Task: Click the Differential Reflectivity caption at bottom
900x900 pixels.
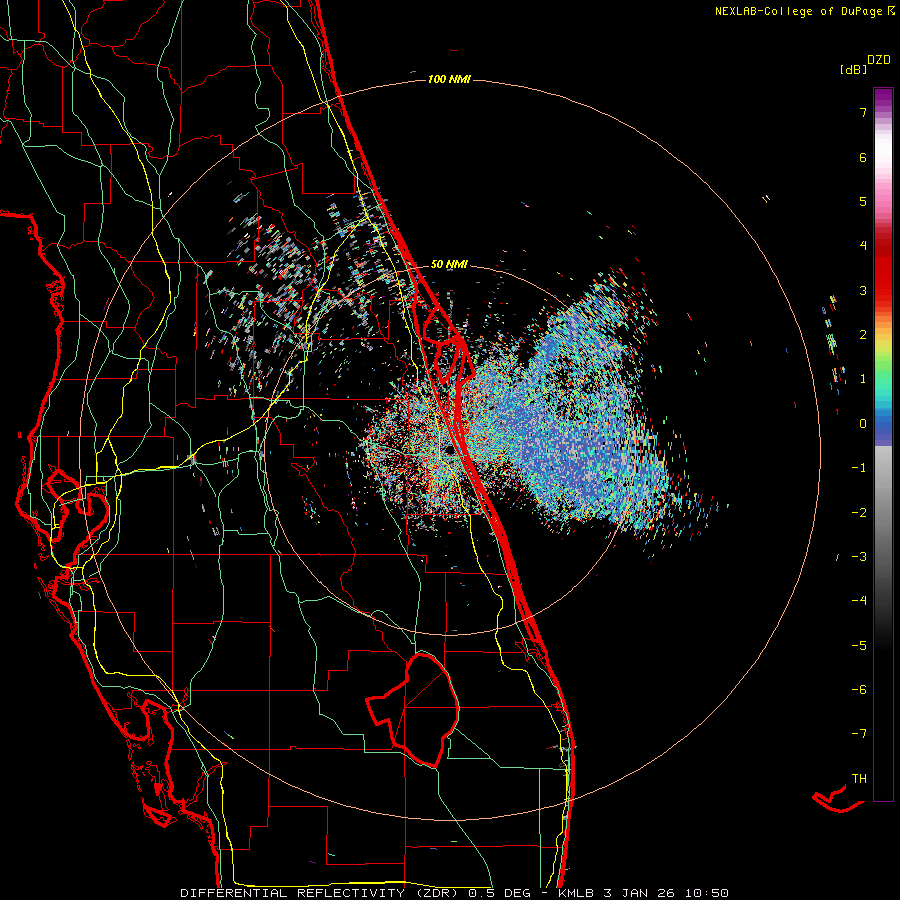Action: coord(454,893)
